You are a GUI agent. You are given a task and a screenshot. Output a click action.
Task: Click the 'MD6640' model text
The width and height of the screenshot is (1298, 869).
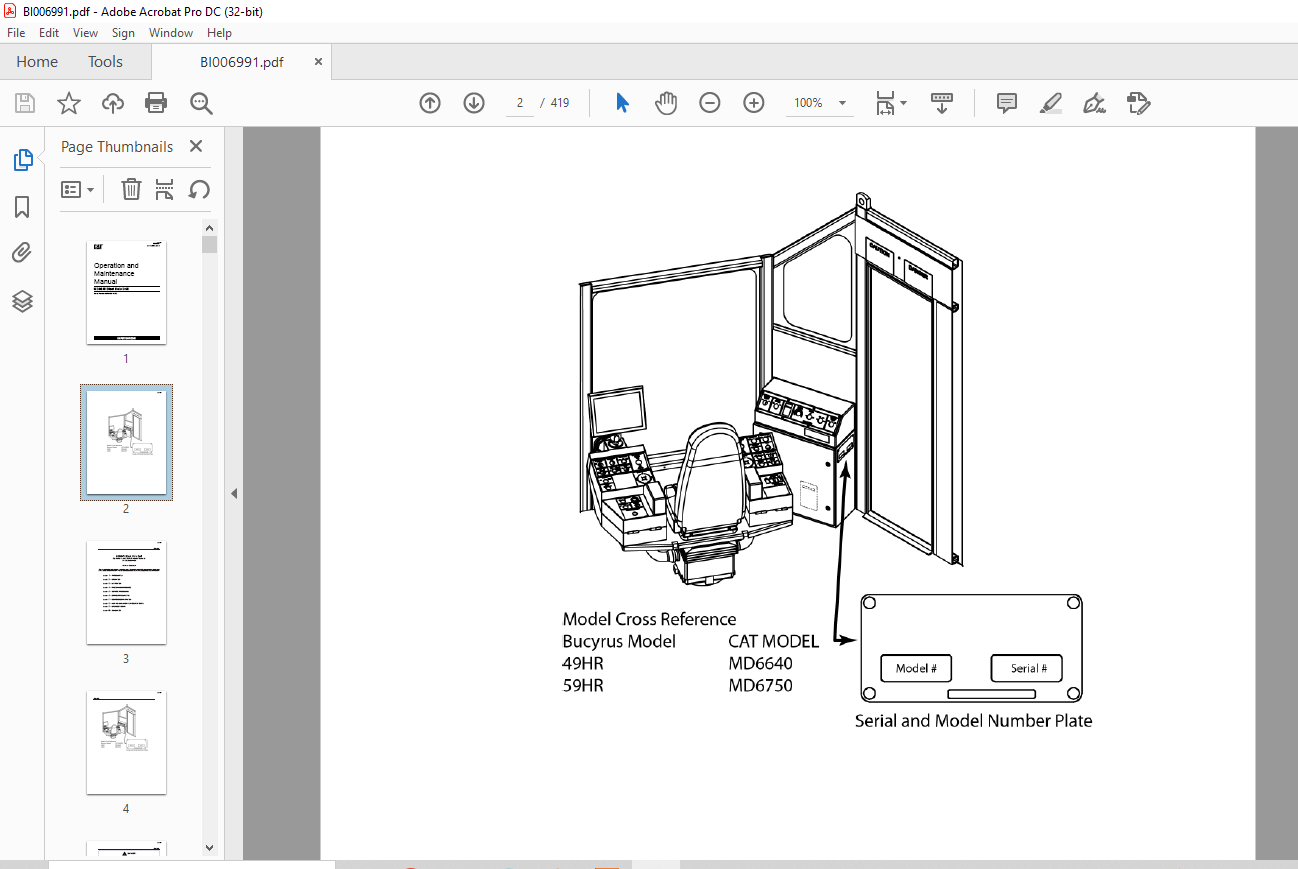(760, 663)
